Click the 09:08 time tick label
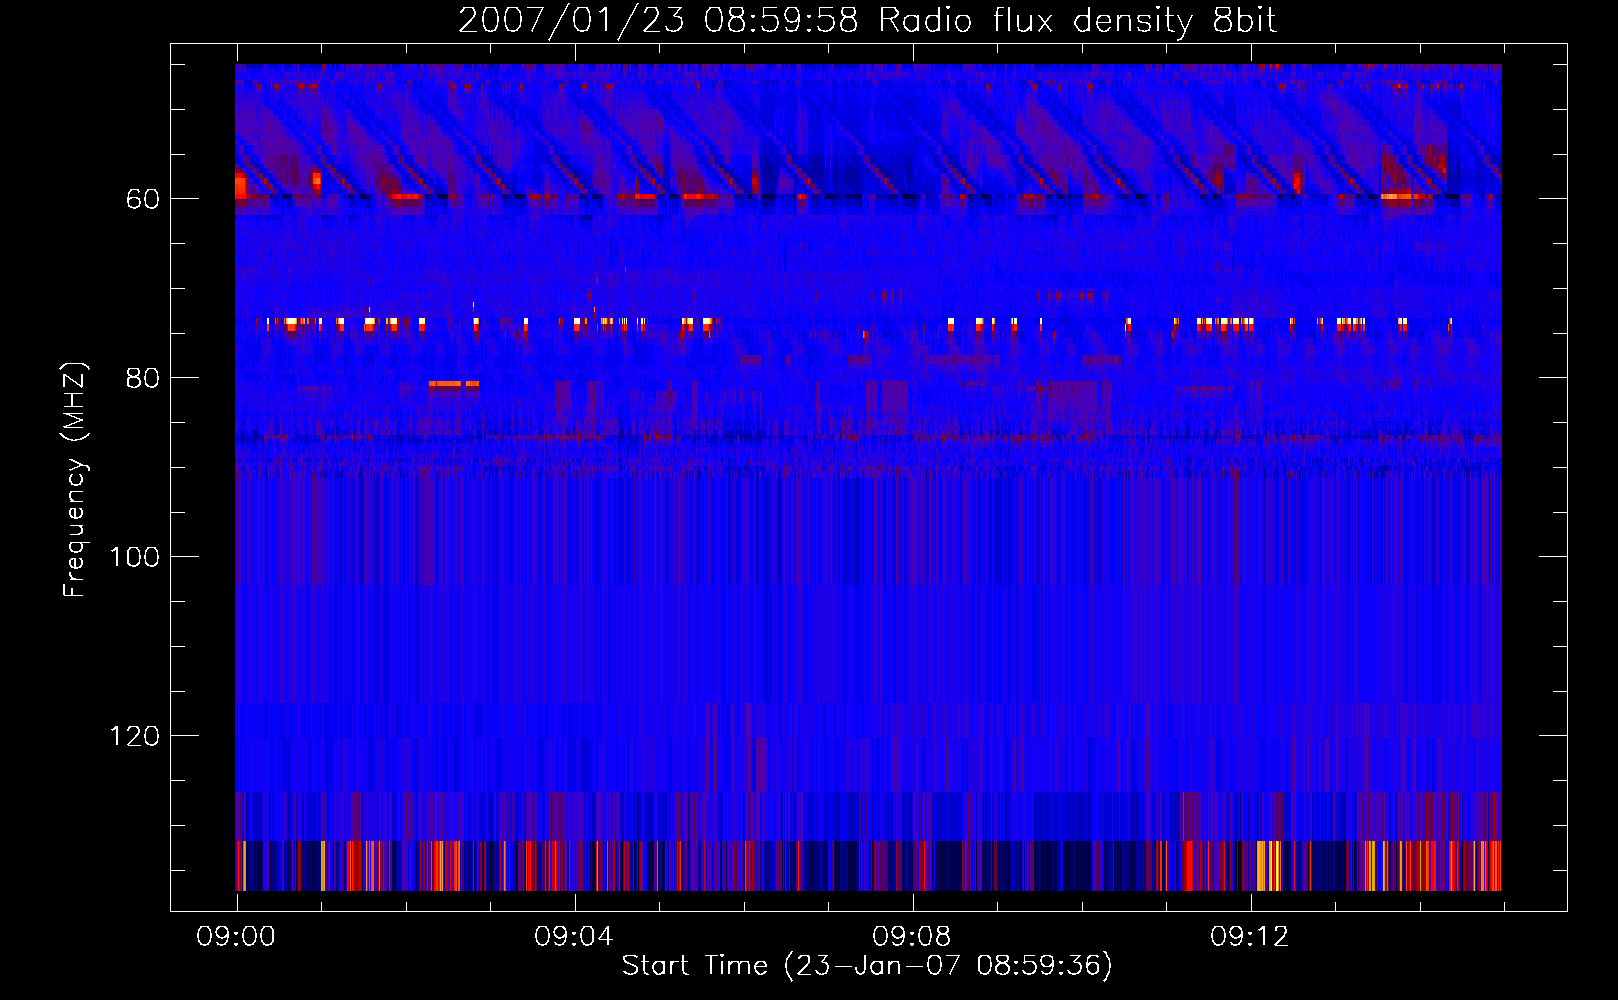This screenshot has height=1000, width=1618. (912, 937)
